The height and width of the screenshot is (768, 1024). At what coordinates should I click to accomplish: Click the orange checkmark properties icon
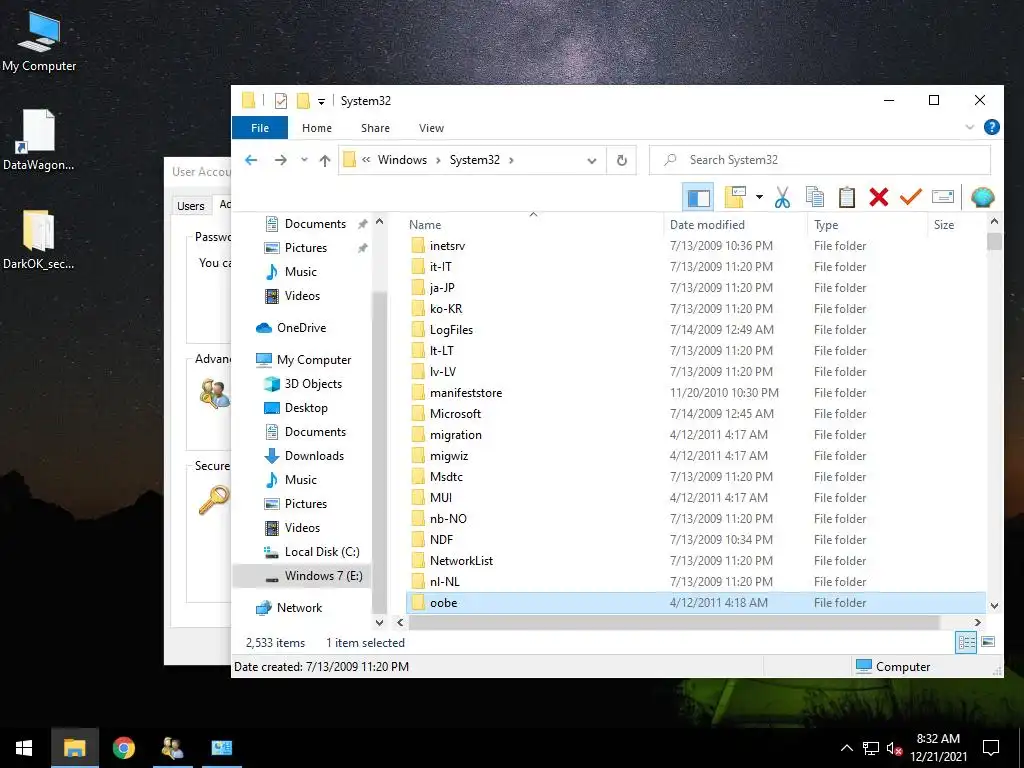point(910,196)
